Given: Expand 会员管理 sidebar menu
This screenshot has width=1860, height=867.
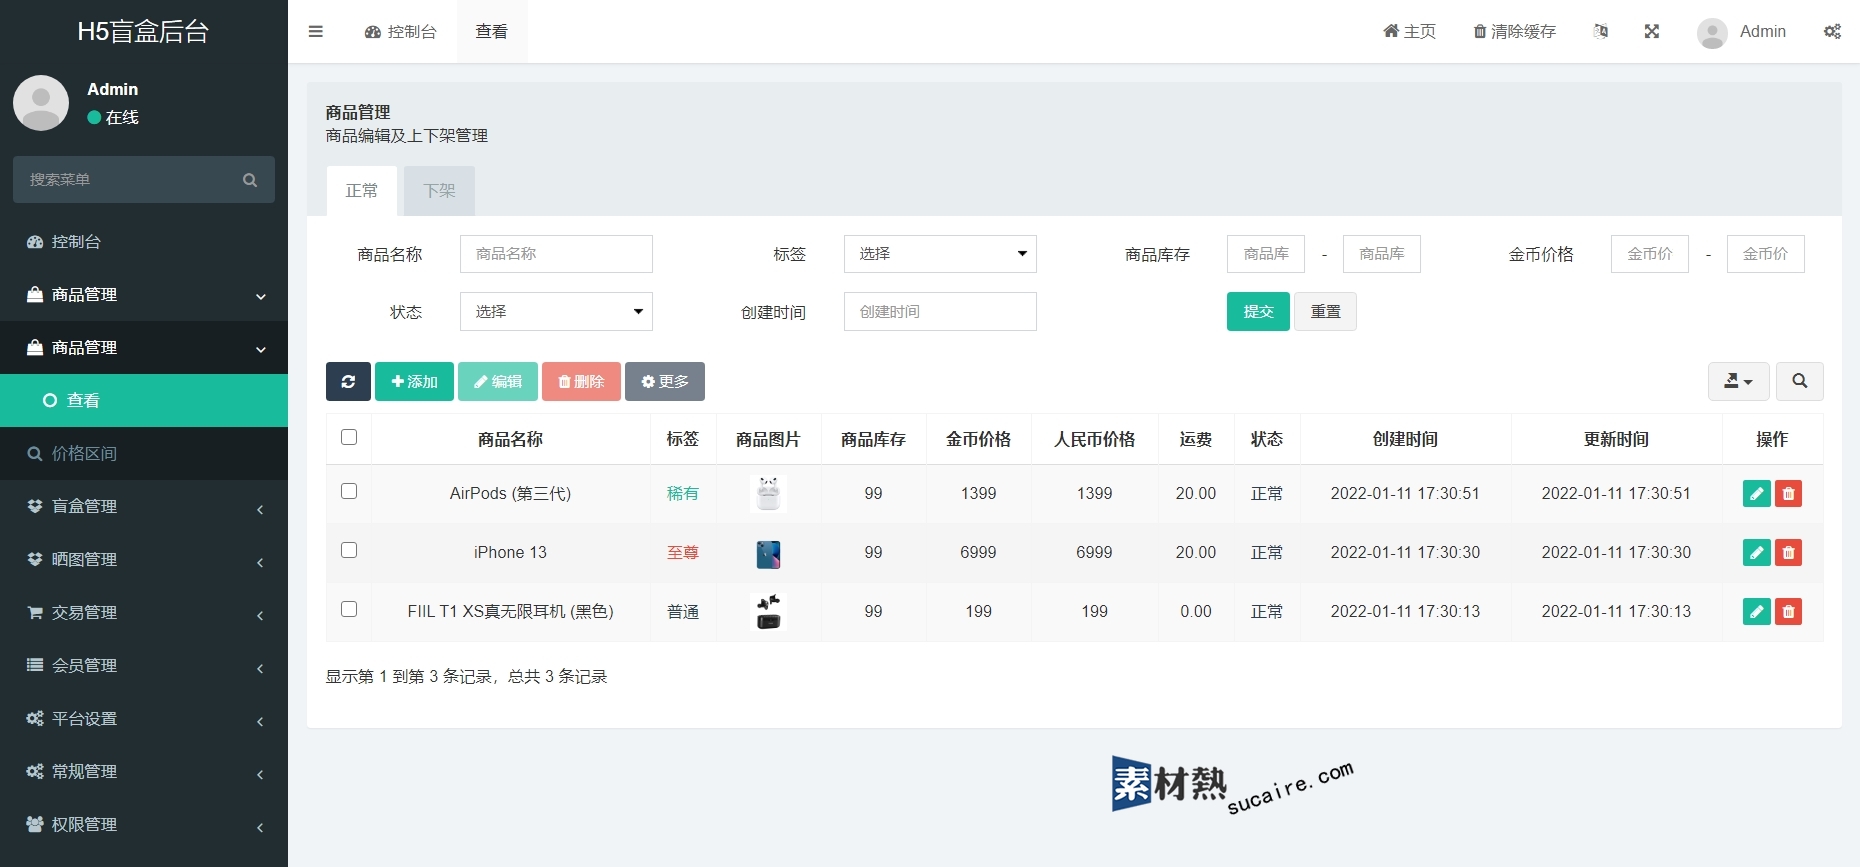Looking at the screenshot, I should pyautogui.click(x=144, y=665).
